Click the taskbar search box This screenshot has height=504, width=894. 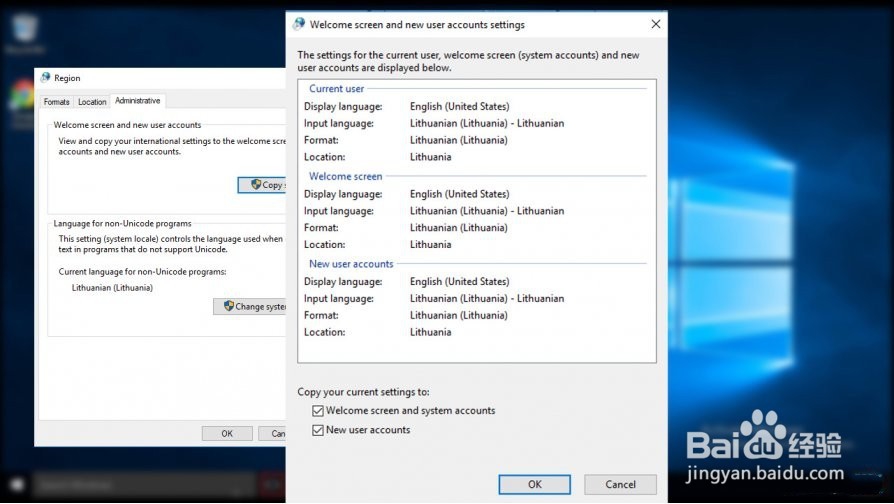click(143, 485)
